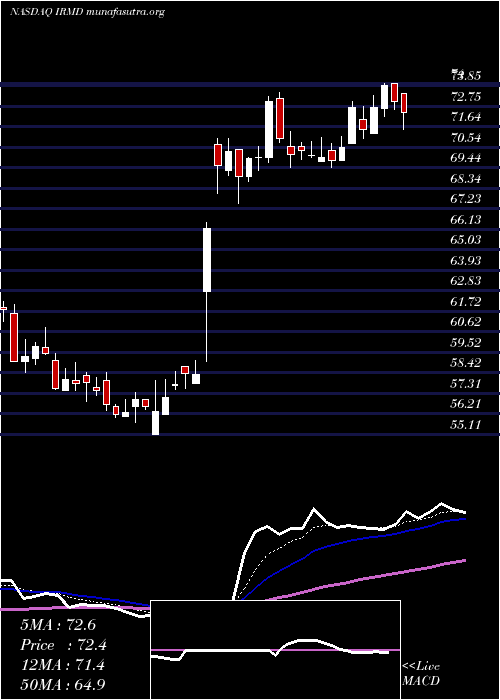Viewport: 500px width, 700px height.
Task: Click the 50MA : 64.9 value
Action: (x=63, y=684)
